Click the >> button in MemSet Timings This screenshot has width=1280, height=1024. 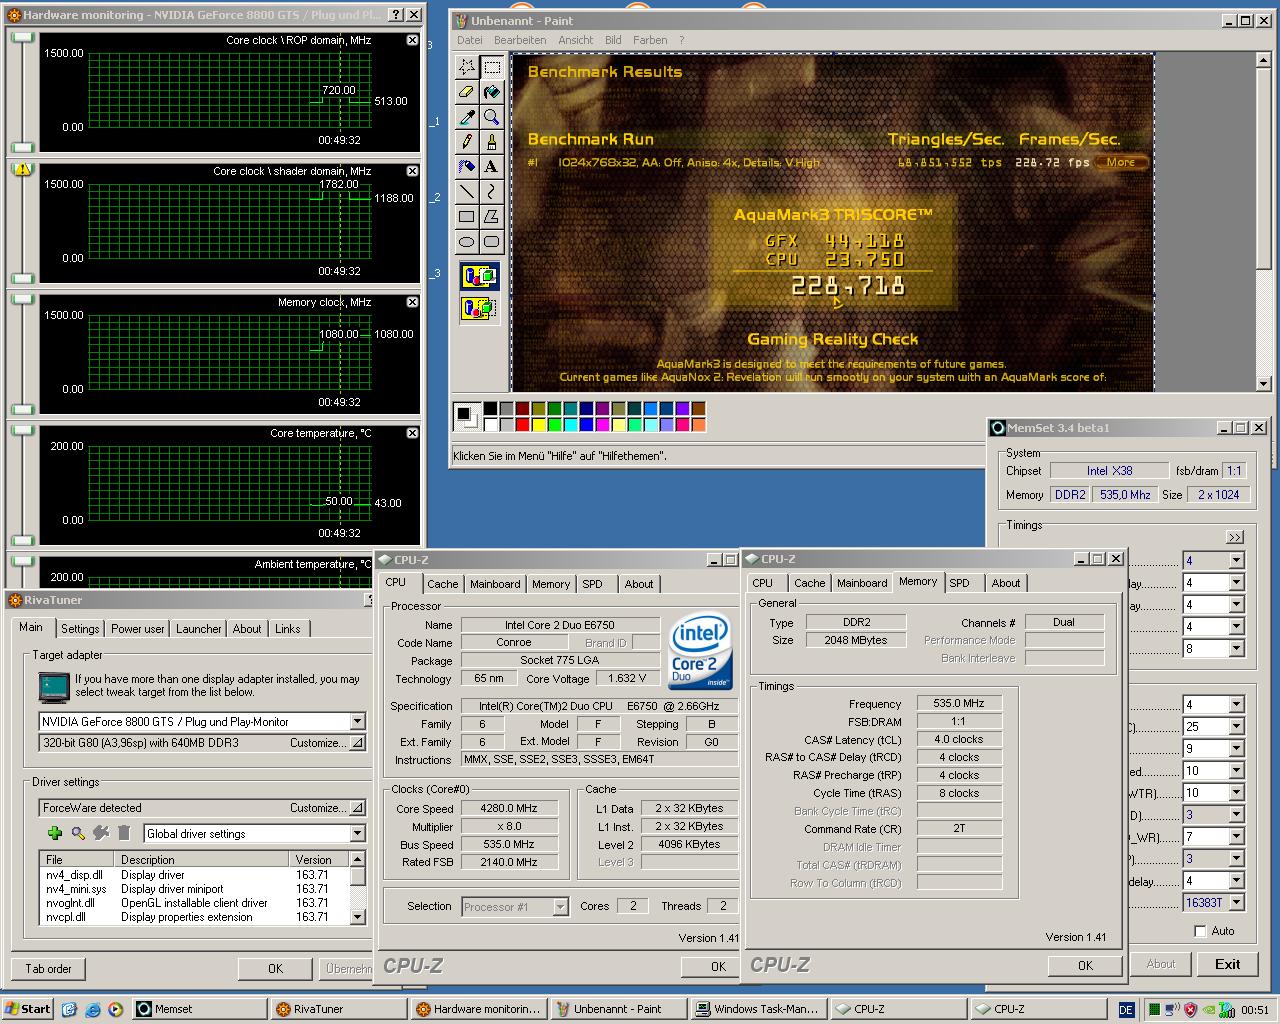coord(1235,537)
